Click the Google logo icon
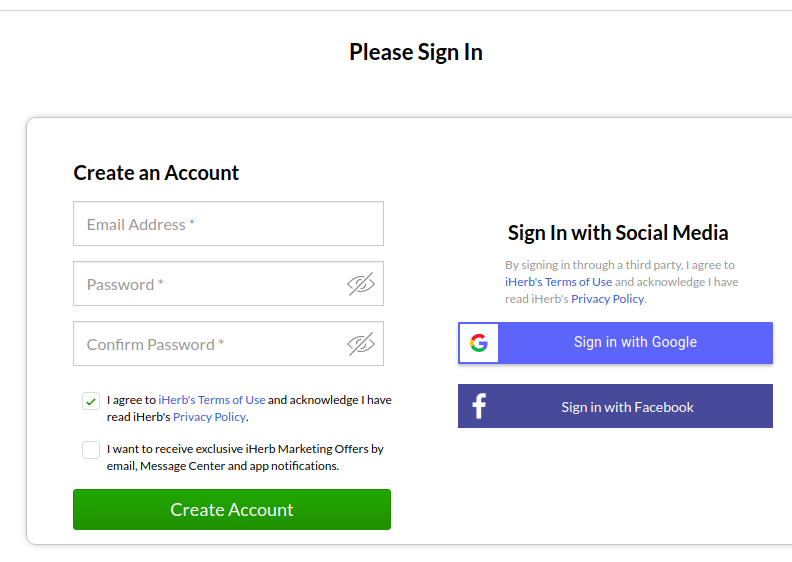 [x=479, y=343]
